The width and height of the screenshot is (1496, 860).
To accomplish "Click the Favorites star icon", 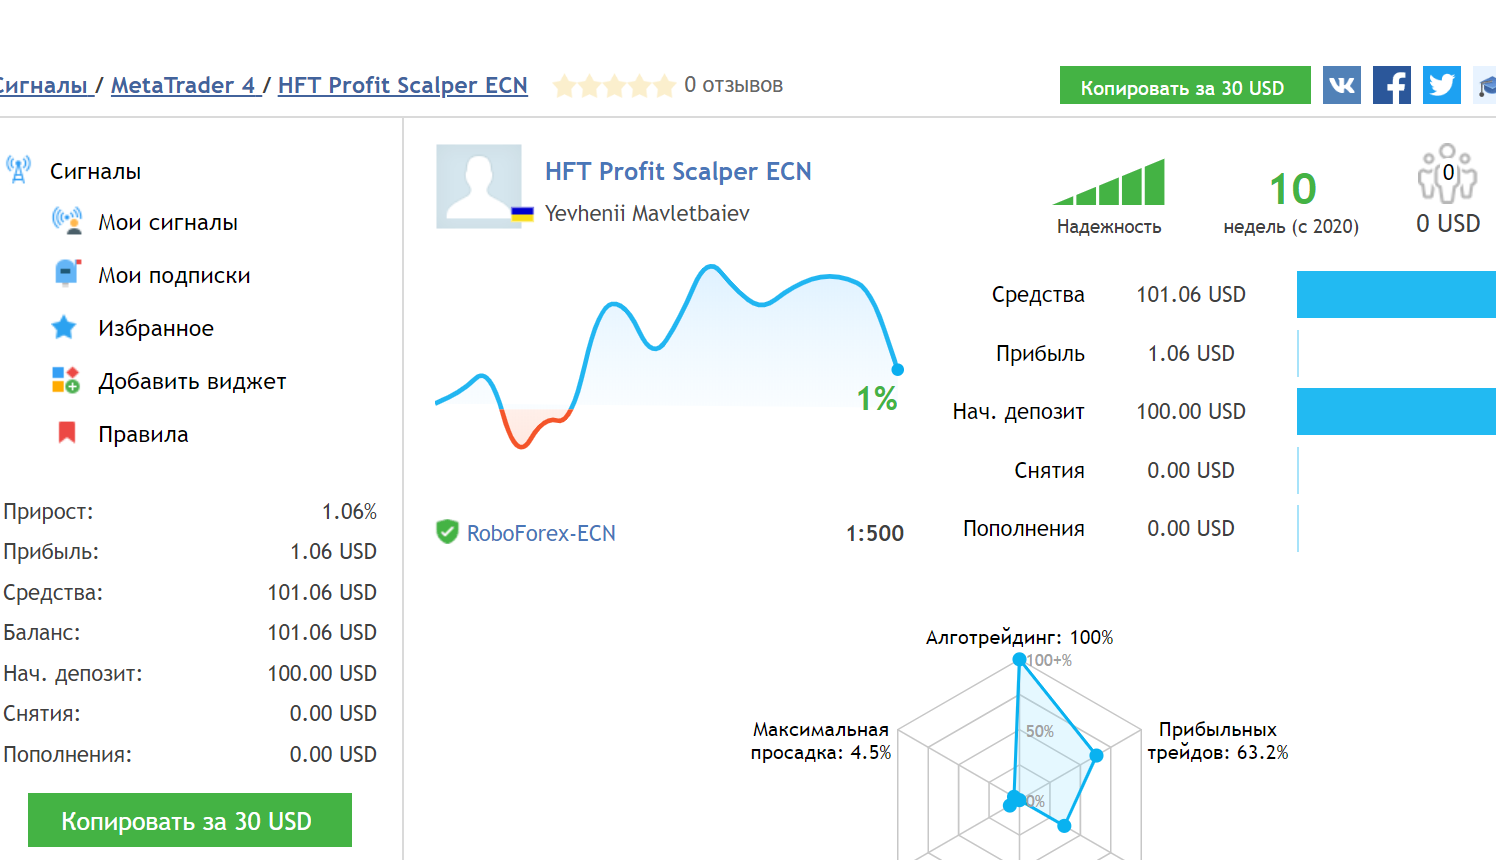I will coord(64,327).
